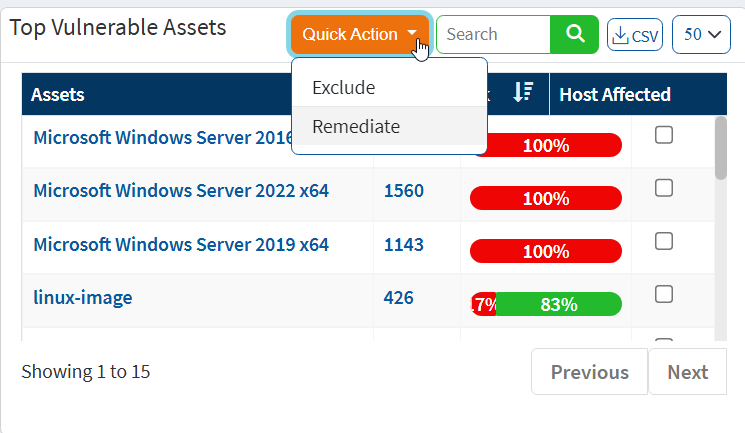Download the asset list as CSV
Image resolution: width=745 pixels, height=433 pixels.
[x=635, y=35]
